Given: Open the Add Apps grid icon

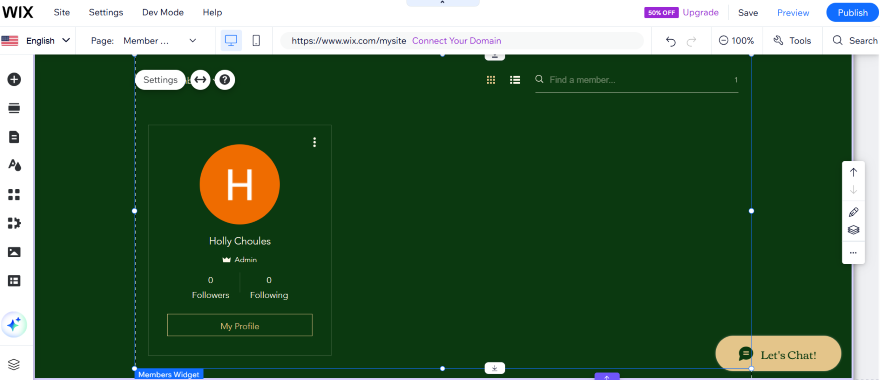Looking at the screenshot, I should tap(14, 194).
